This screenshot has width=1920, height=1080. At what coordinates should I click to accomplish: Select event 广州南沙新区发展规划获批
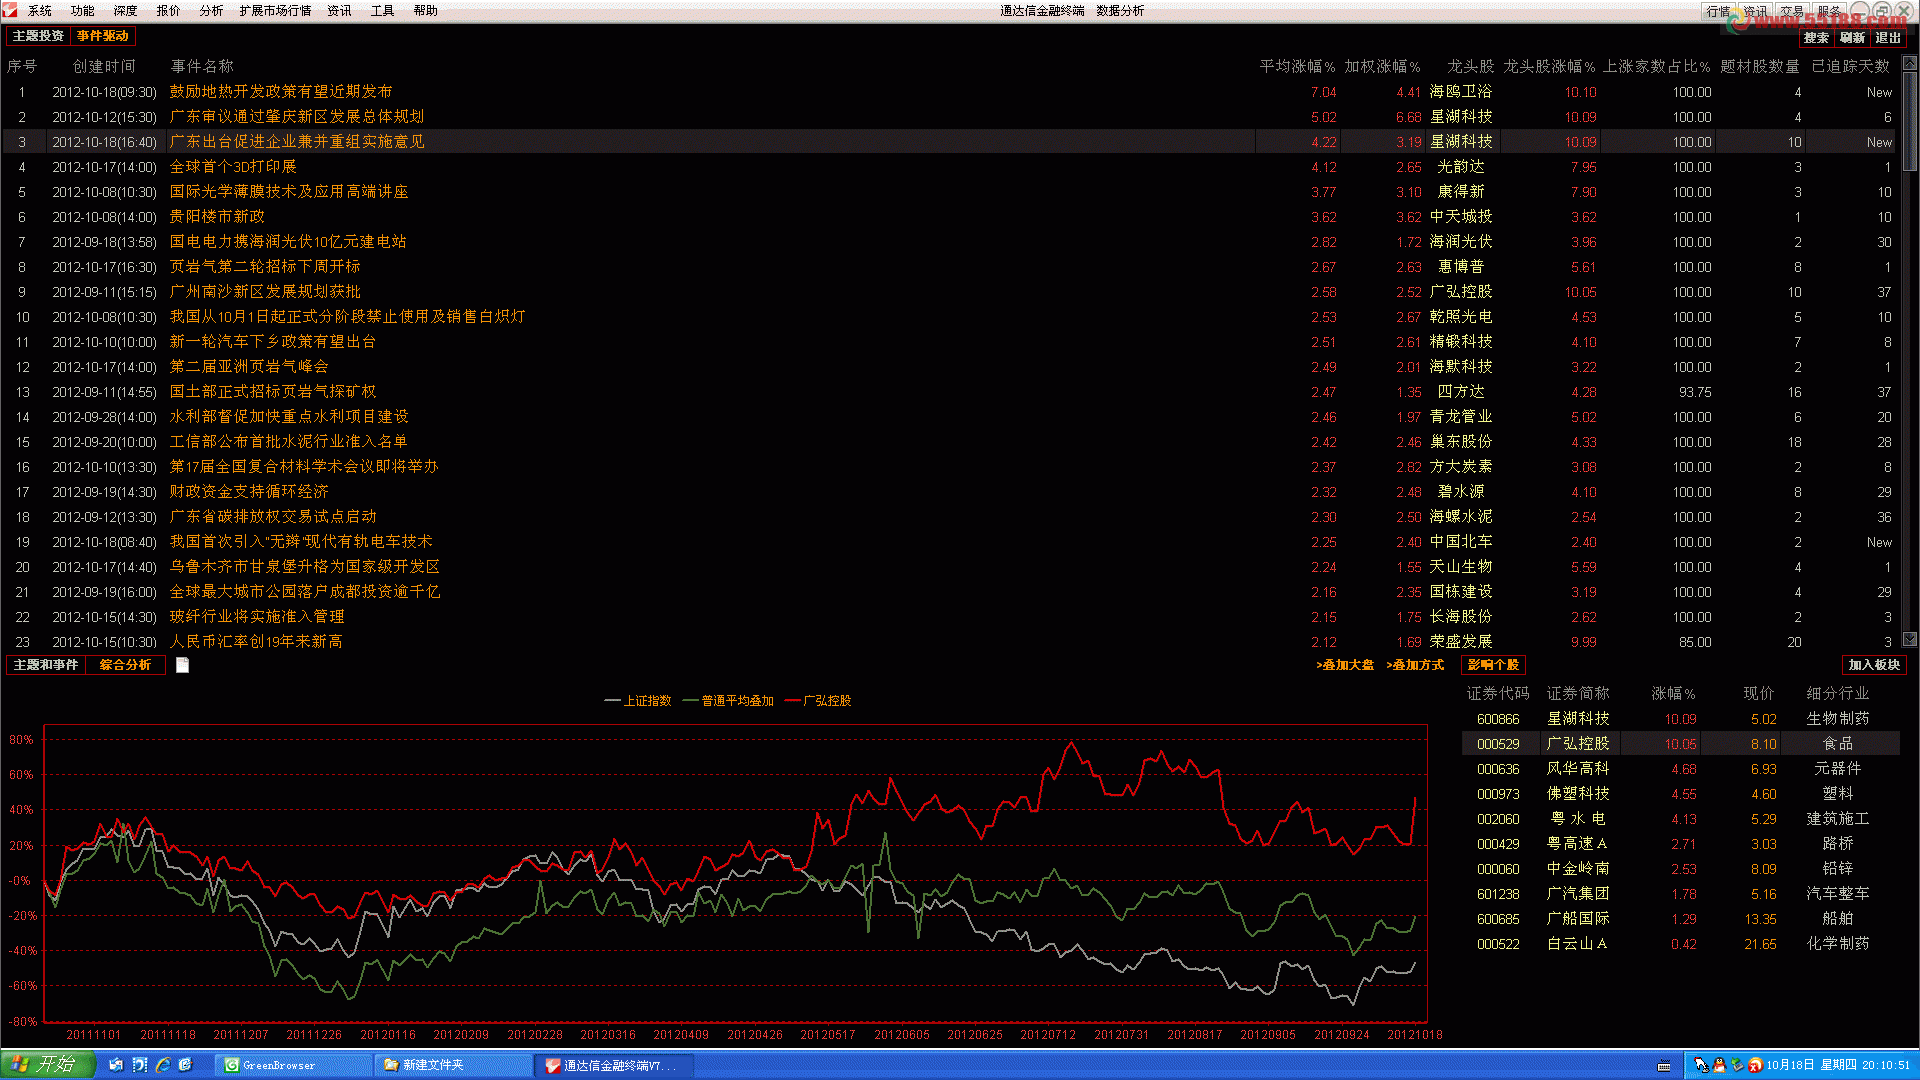265,291
